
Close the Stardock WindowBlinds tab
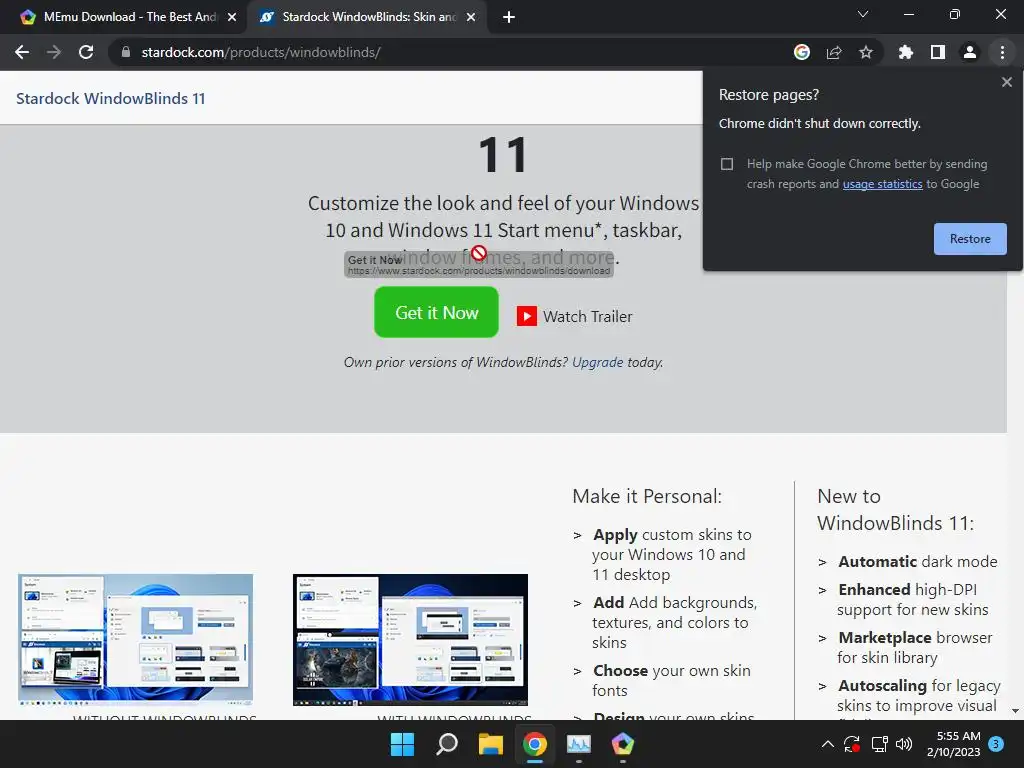click(471, 17)
